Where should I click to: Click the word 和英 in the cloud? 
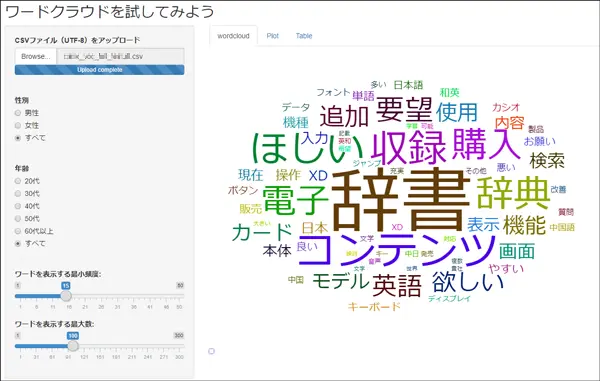[x=450, y=92]
